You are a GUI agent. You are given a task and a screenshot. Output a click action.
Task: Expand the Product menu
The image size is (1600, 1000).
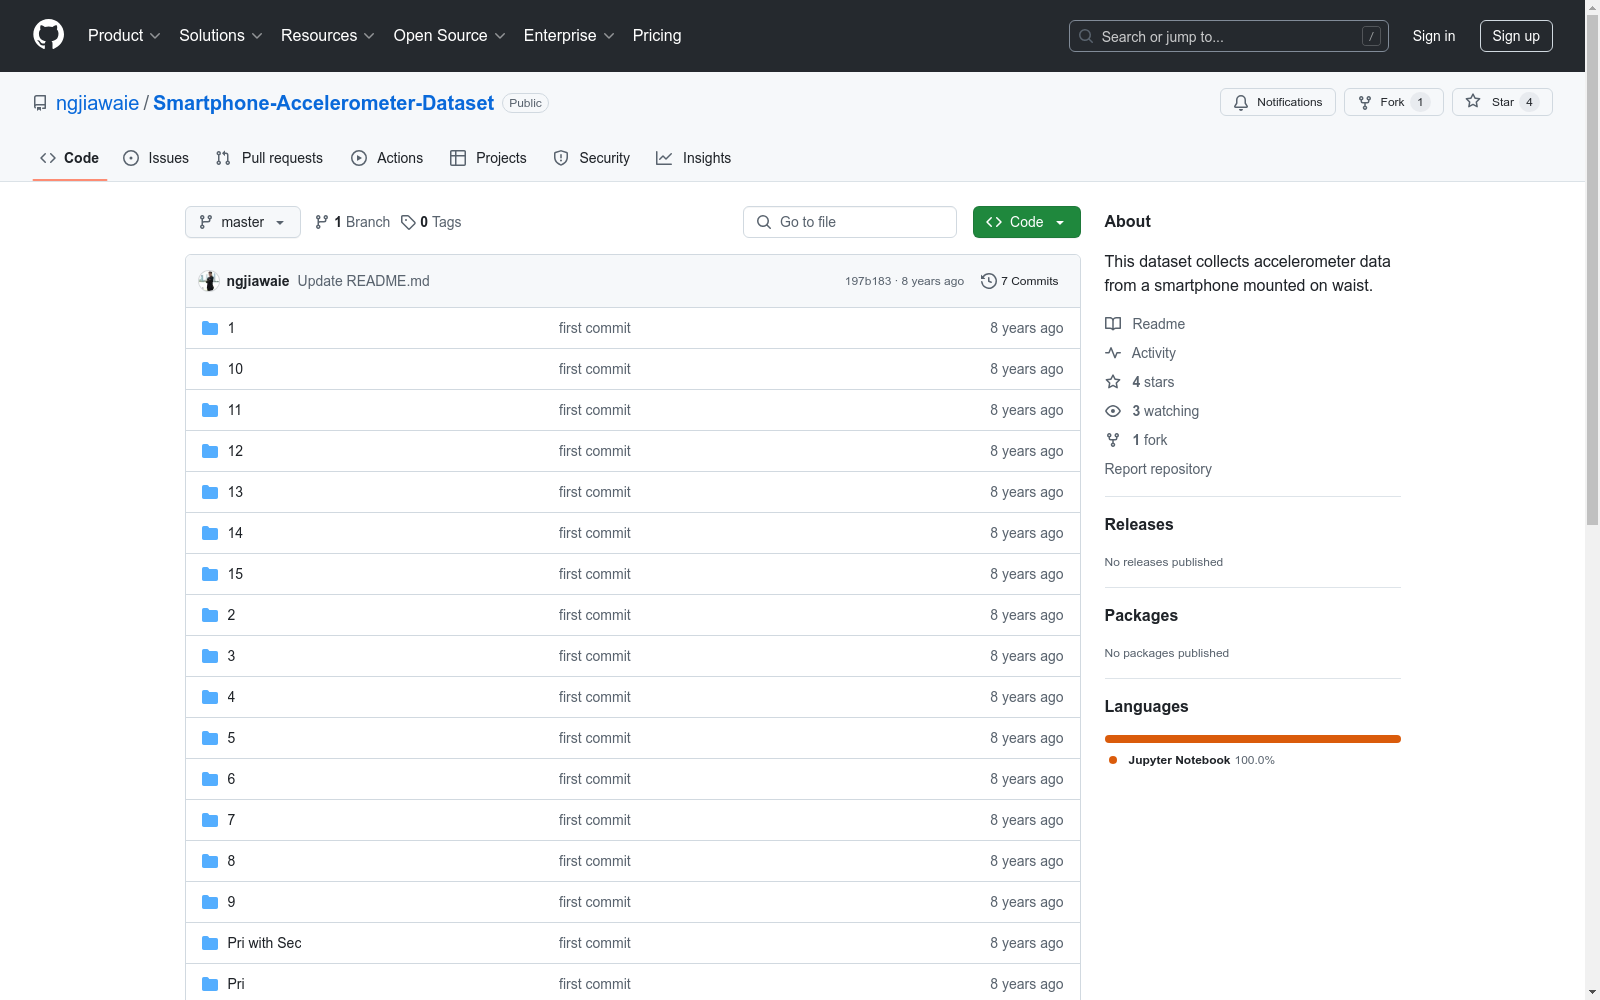pyautogui.click(x=124, y=36)
